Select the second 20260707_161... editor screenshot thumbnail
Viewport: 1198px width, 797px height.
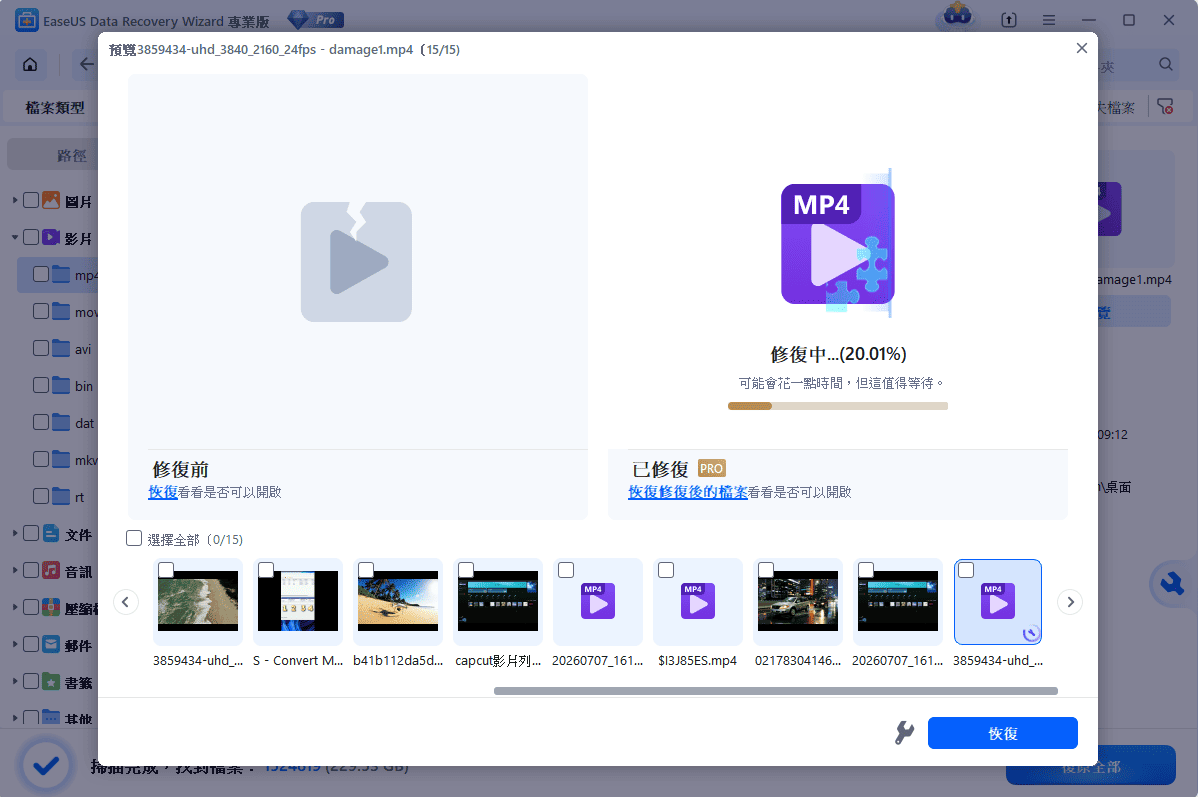coord(898,601)
